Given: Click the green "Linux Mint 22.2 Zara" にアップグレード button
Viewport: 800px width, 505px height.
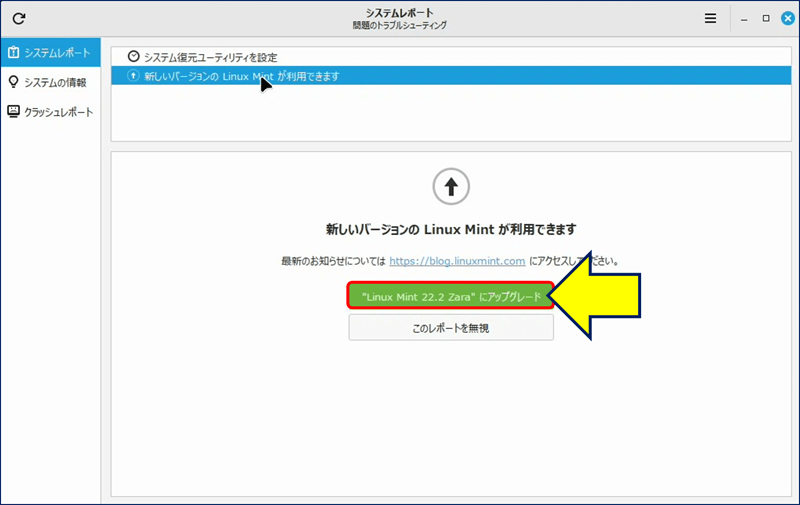Looking at the screenshot, I should coord(451,296).
